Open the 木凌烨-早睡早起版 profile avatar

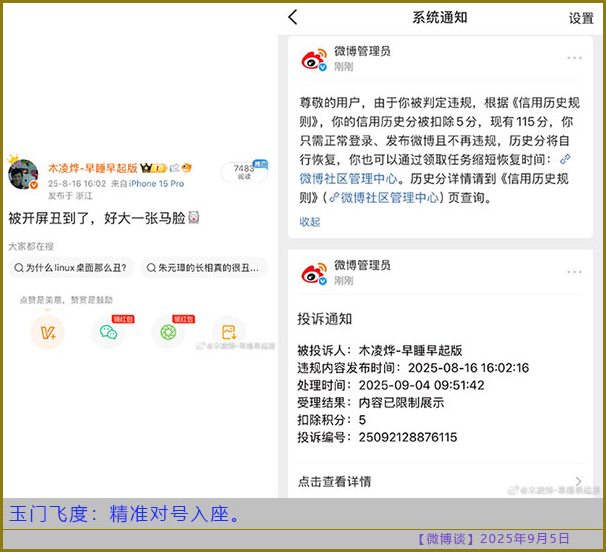(x=23, y=174)
